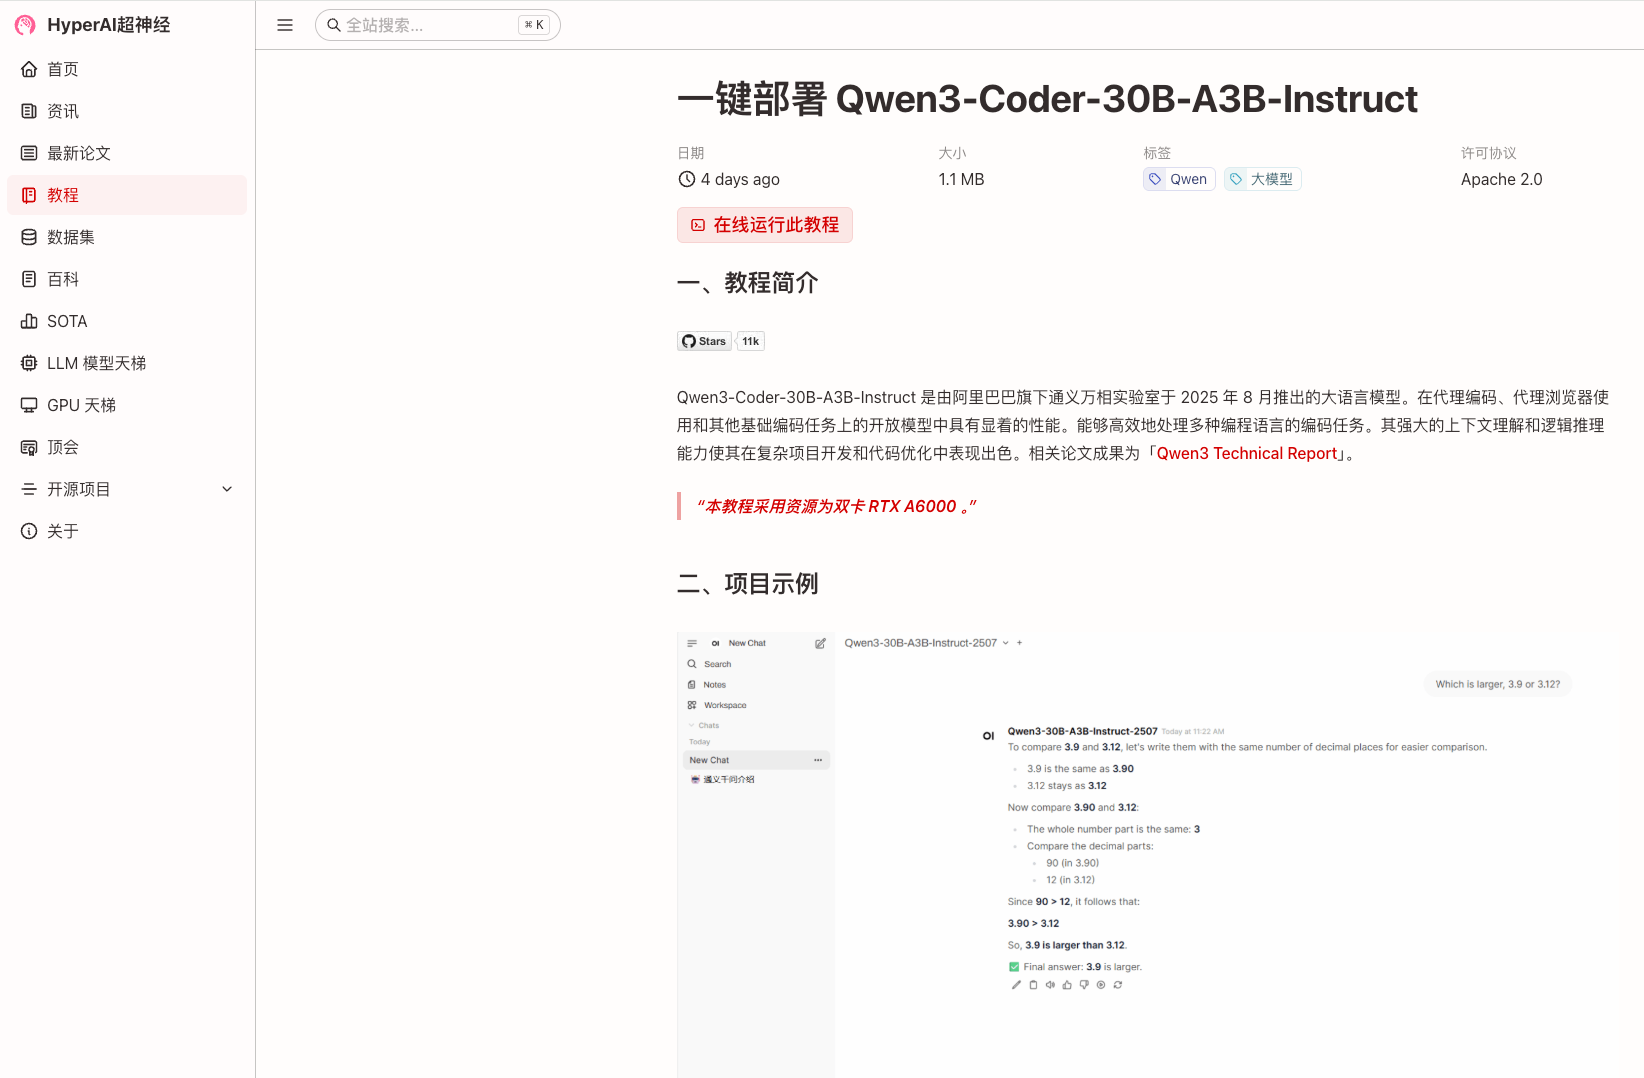Select the Qwen tag

click(x=1178, y=178)
